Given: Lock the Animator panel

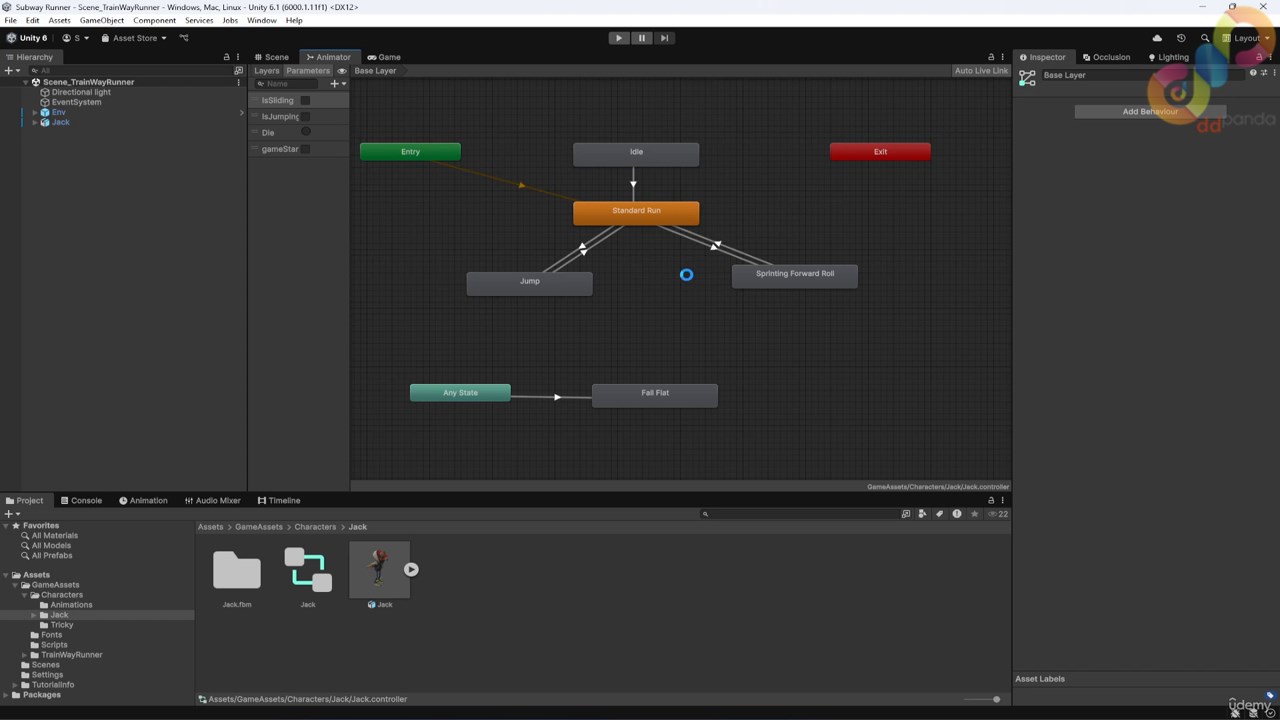Looking at the screenshot, I should [991, 57].
